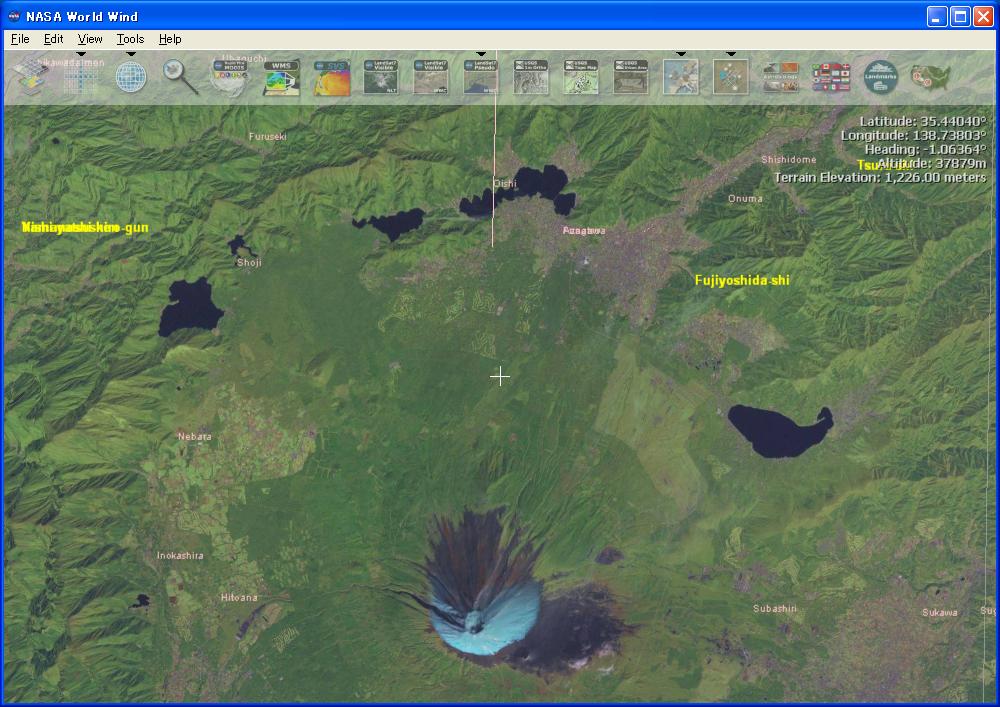Click the Shoji place label
Screen dimensions: 1000x707
249,263
